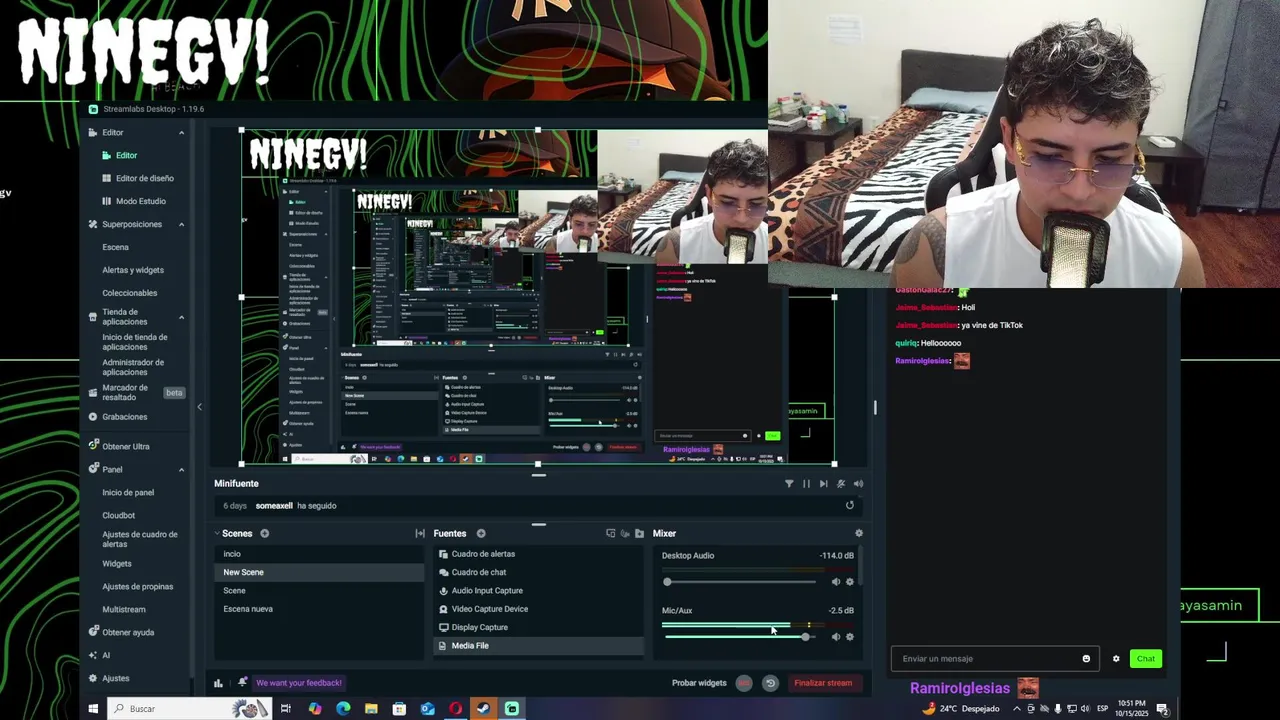Open notifications bell in bottom bar
This screenshot has height=720, width=1280.
[x=242, y=682]
